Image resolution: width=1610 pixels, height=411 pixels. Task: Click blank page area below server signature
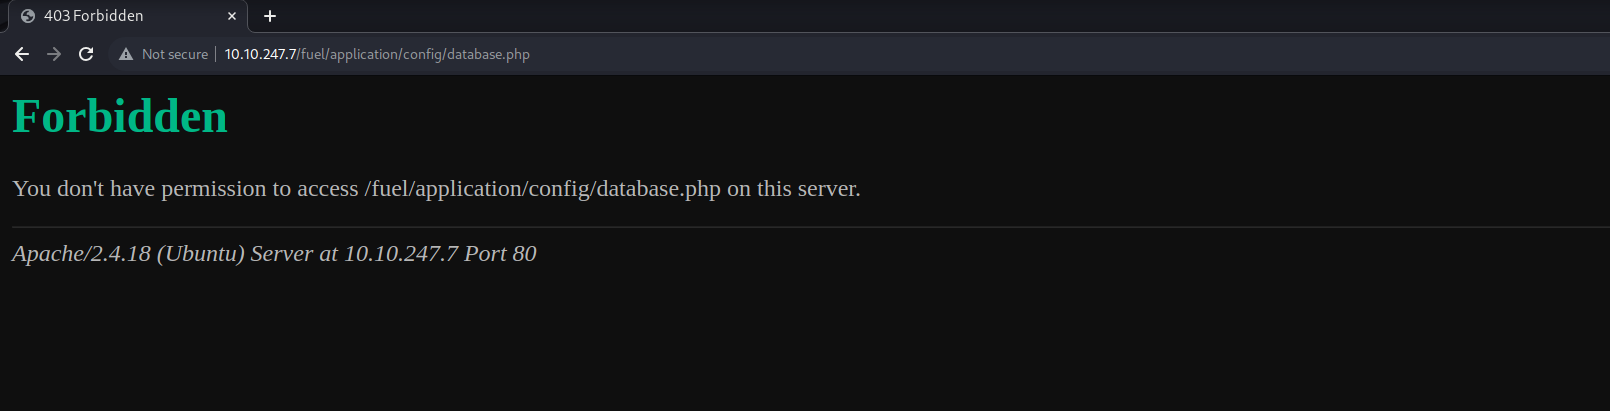[x=800, y=340]
